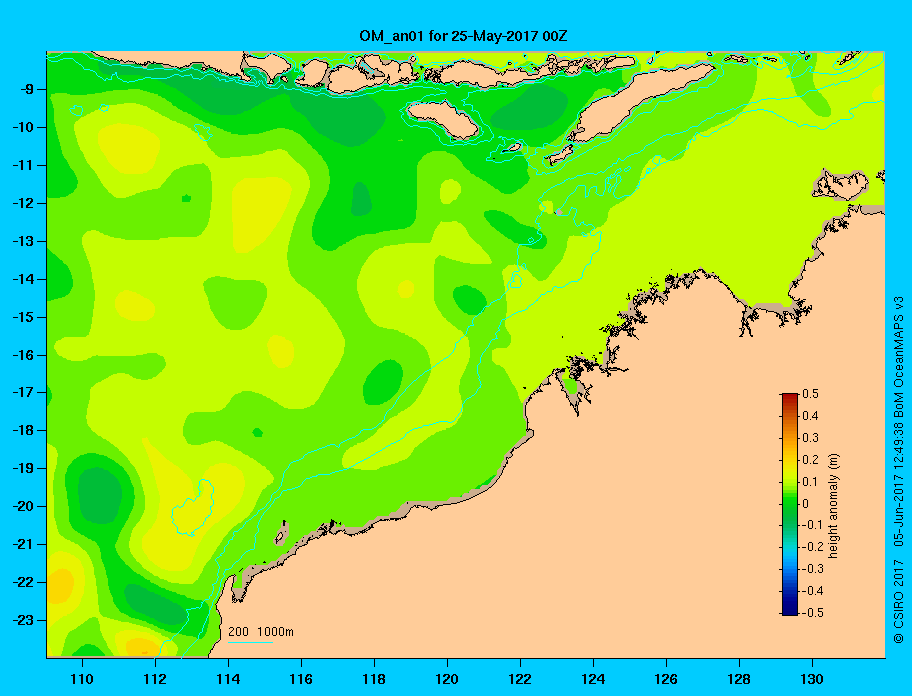Click the '-22' latitude axis label
The image size is (912, 696).
click(23, 582)
